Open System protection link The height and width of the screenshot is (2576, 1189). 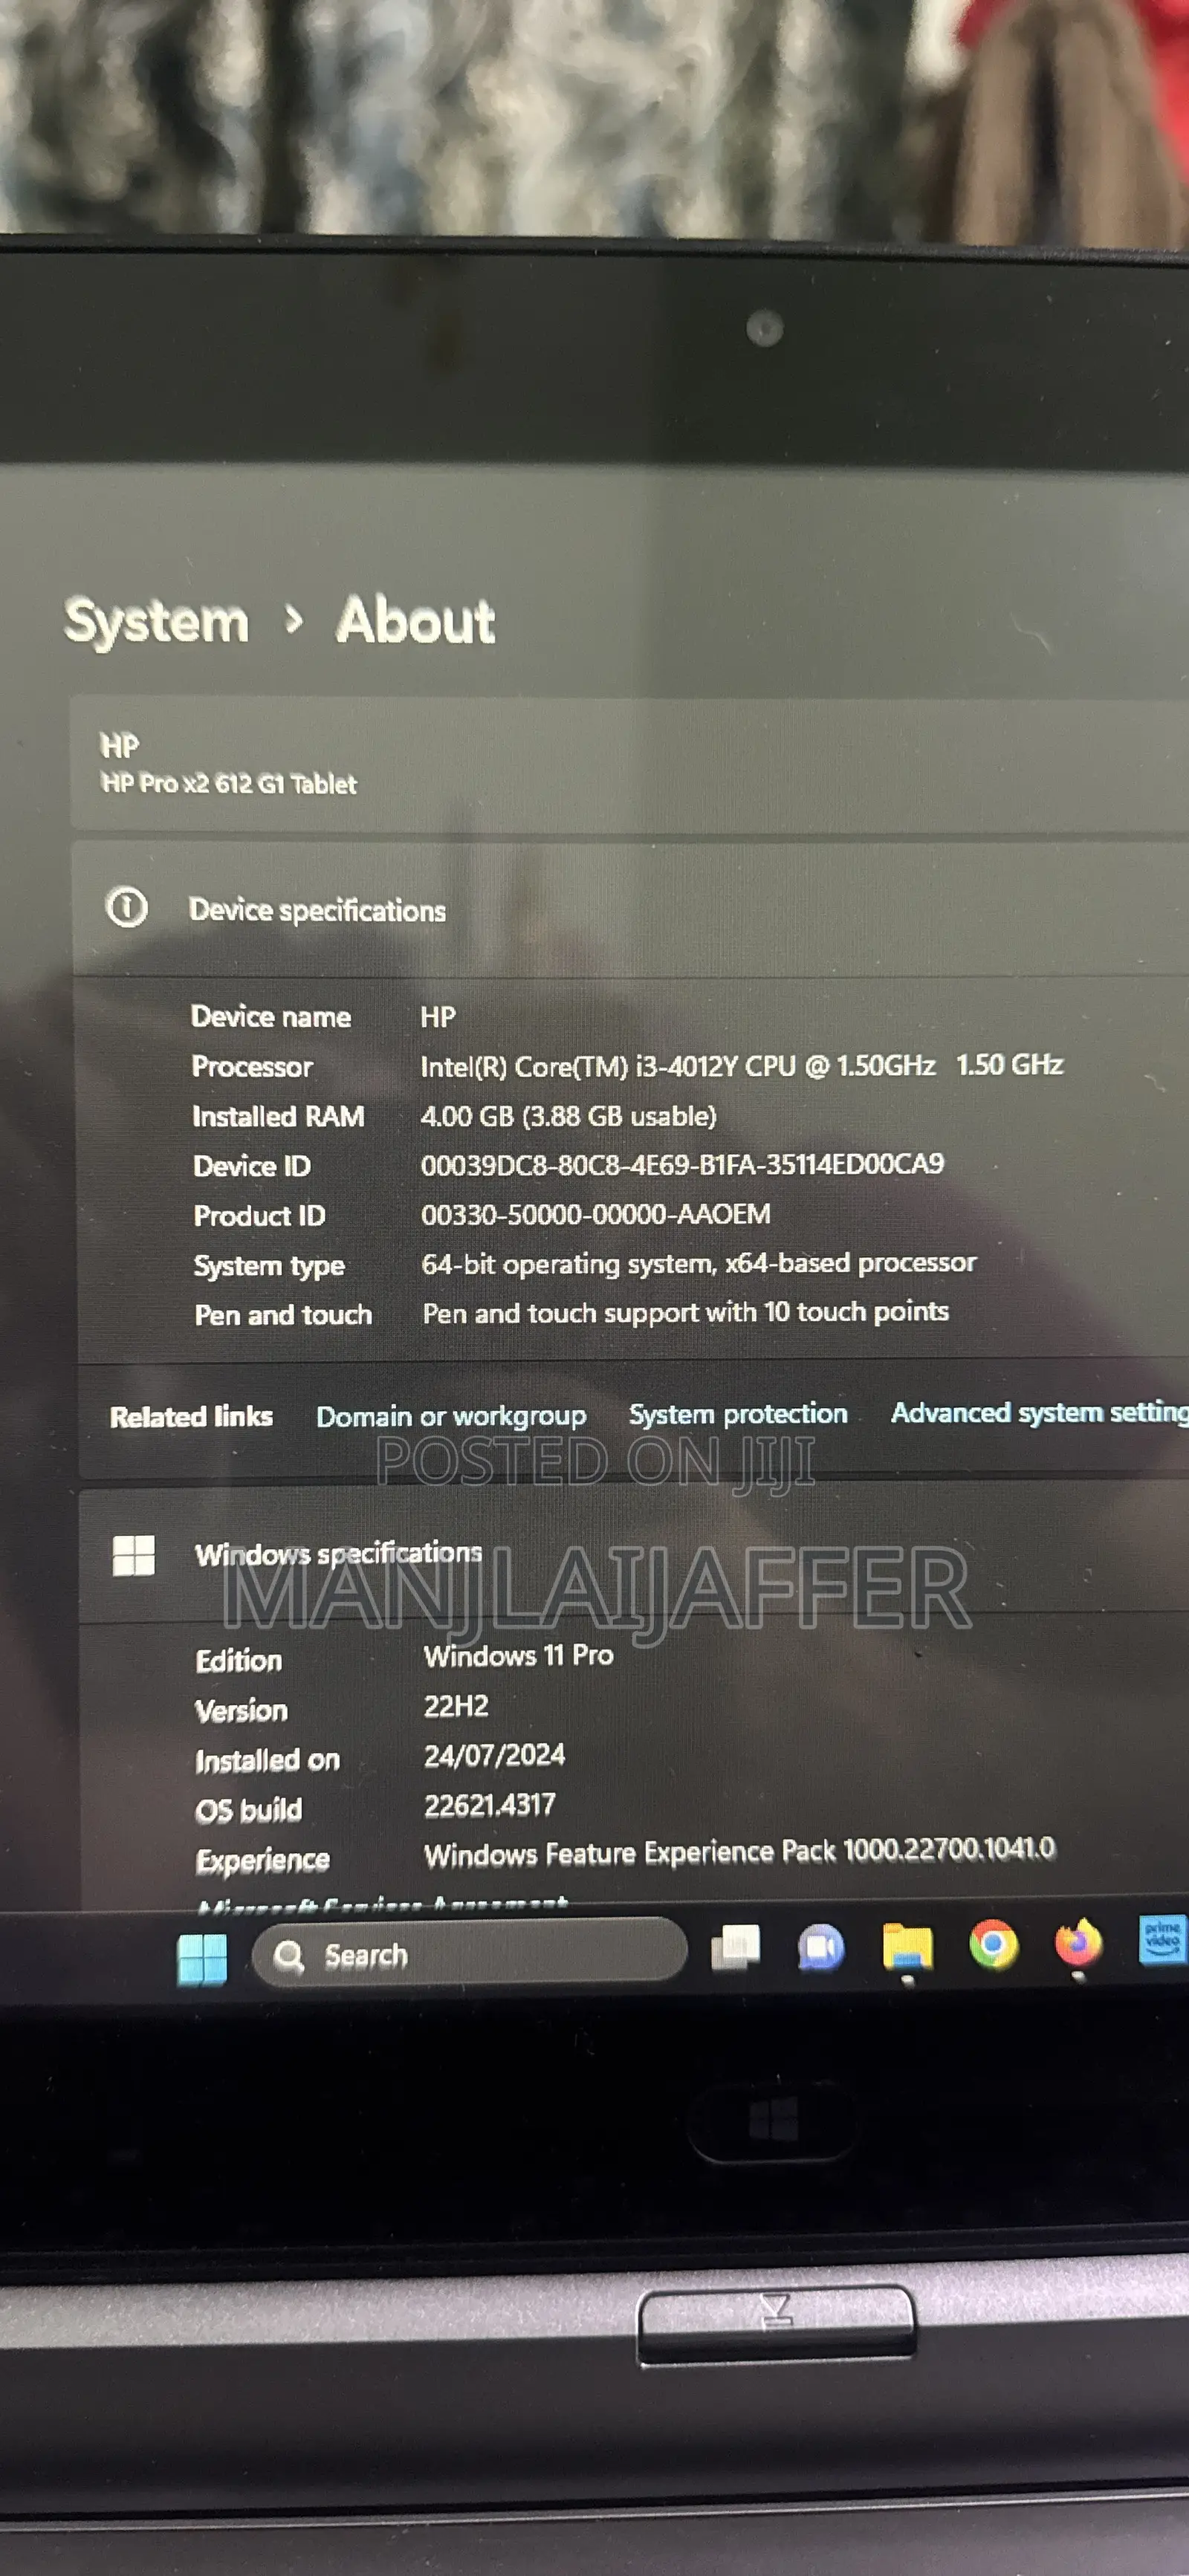point(738,1414)
